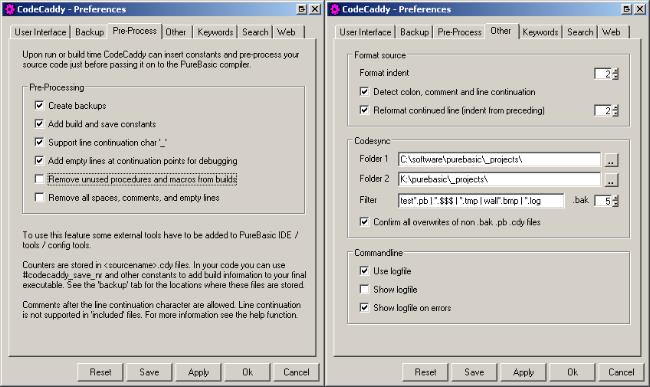Toggle Reformat continued line checkbox
Screen dimensions: 650x387
(x=364, y=110)
